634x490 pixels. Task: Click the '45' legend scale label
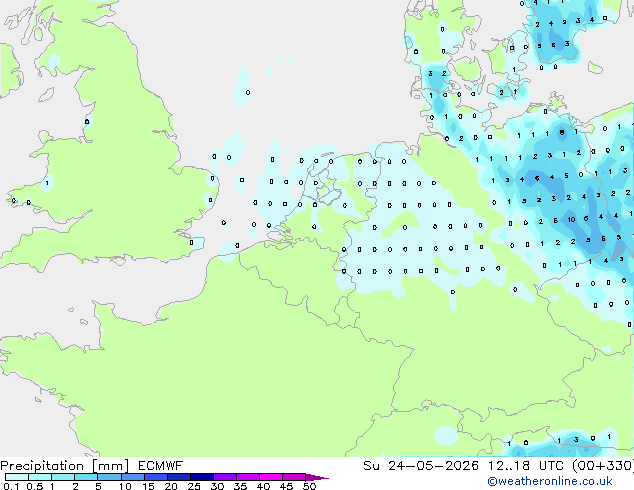[x=286, y=486]
